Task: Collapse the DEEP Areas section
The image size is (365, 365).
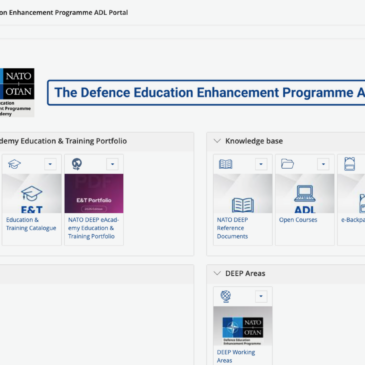Action: 217,273
